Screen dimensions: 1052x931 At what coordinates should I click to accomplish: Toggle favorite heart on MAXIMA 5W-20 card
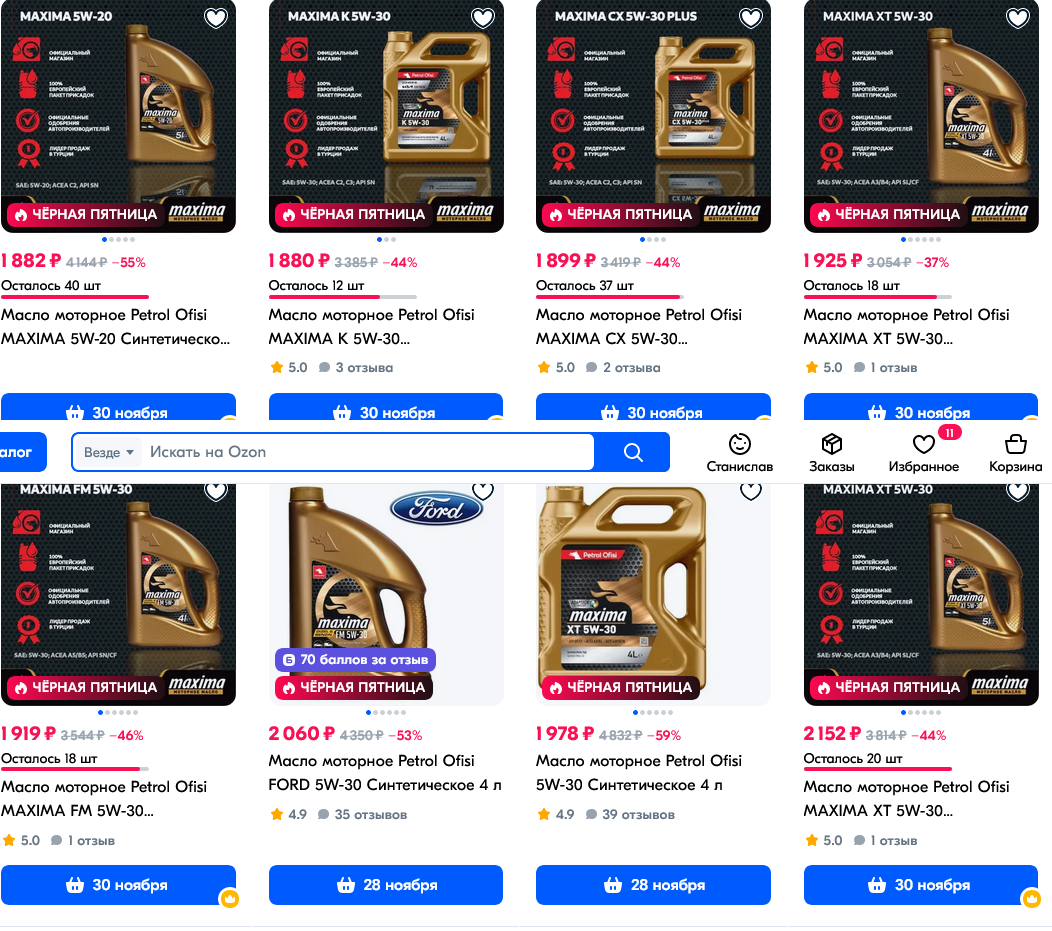[215, 17]
